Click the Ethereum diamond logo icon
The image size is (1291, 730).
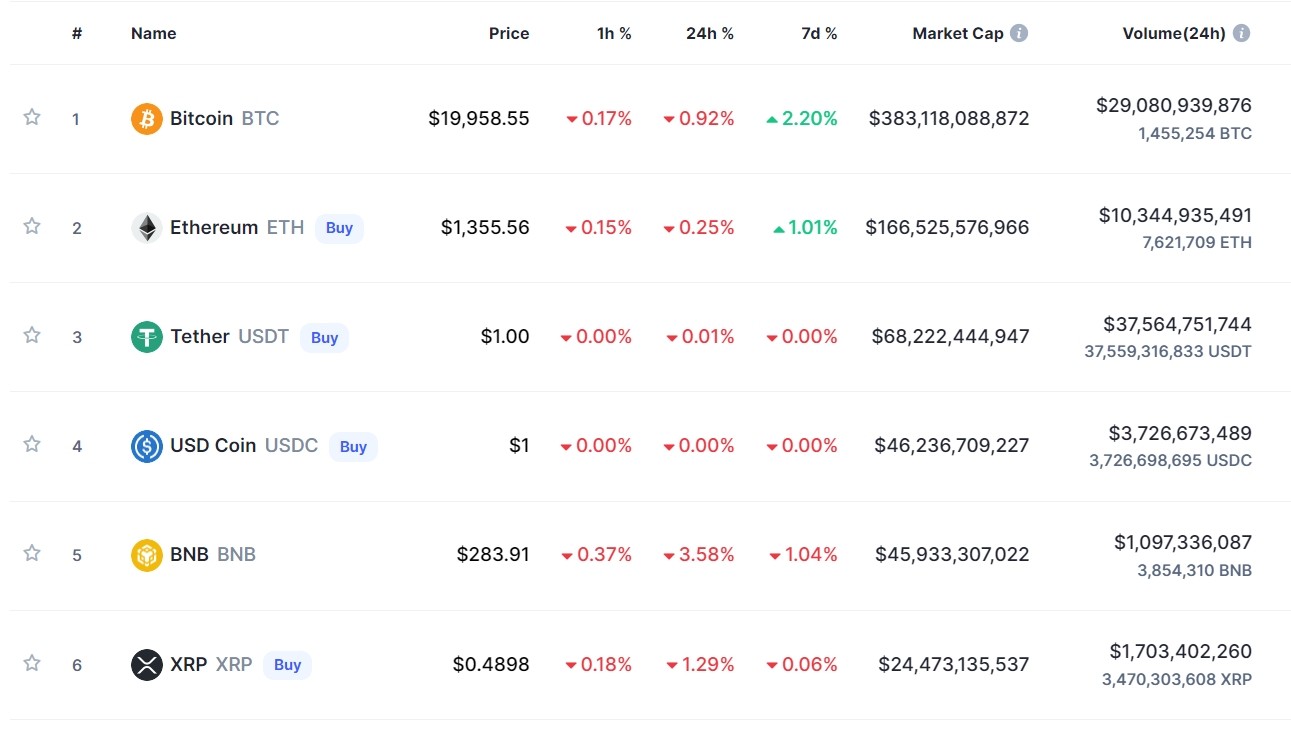(147, 228)
